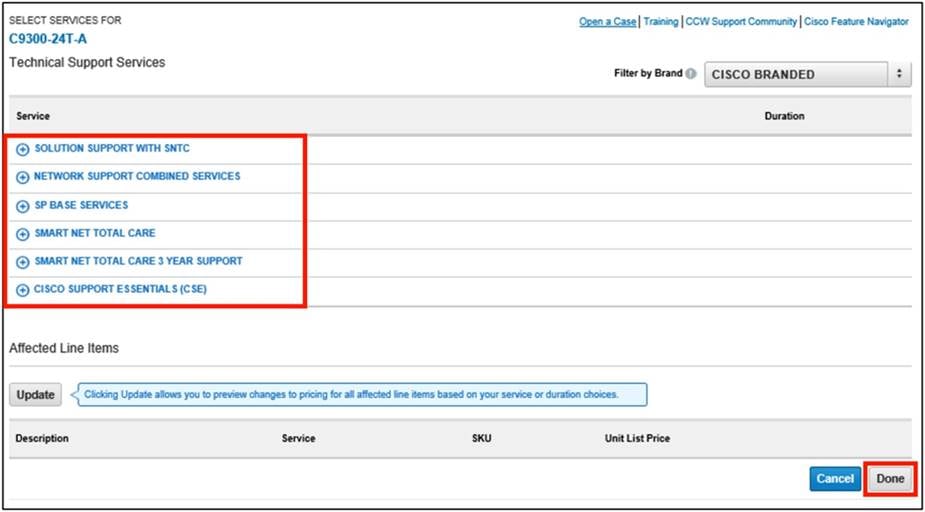Expand Smart Net Total Care plus icon
This screenshot has width=925, height=512.
tap(22, 234)
